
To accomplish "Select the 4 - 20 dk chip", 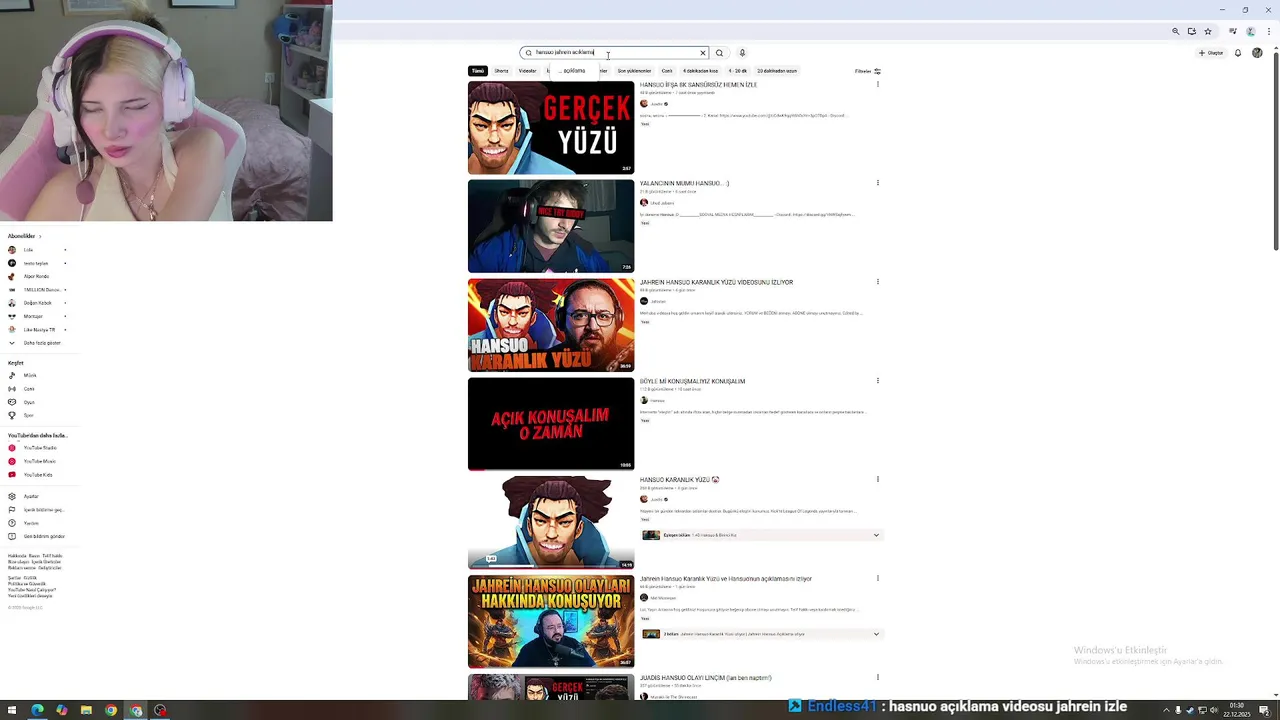I will coord(738,71).
